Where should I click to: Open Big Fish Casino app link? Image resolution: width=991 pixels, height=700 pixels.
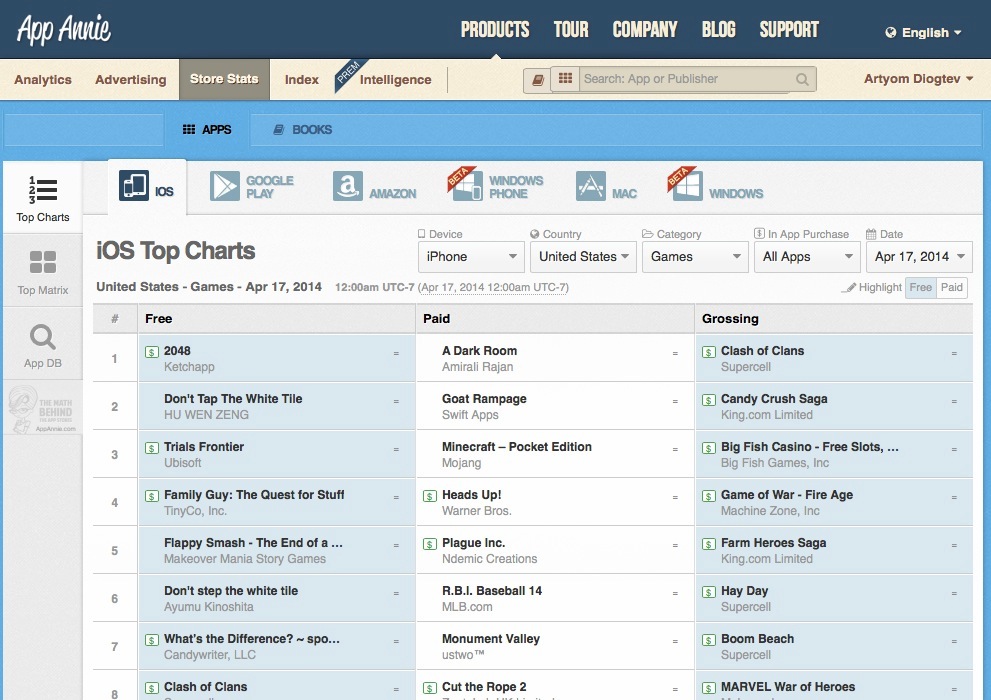pyautogui.click(x=810, y=447)
